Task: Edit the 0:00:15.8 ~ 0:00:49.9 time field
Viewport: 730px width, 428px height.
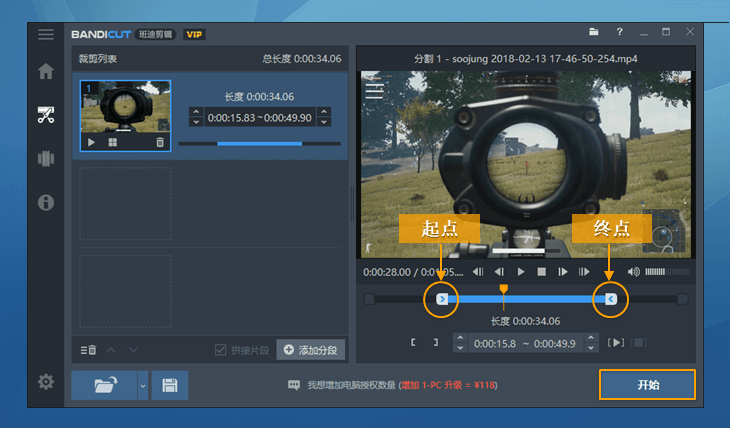Action: [525, 344]
